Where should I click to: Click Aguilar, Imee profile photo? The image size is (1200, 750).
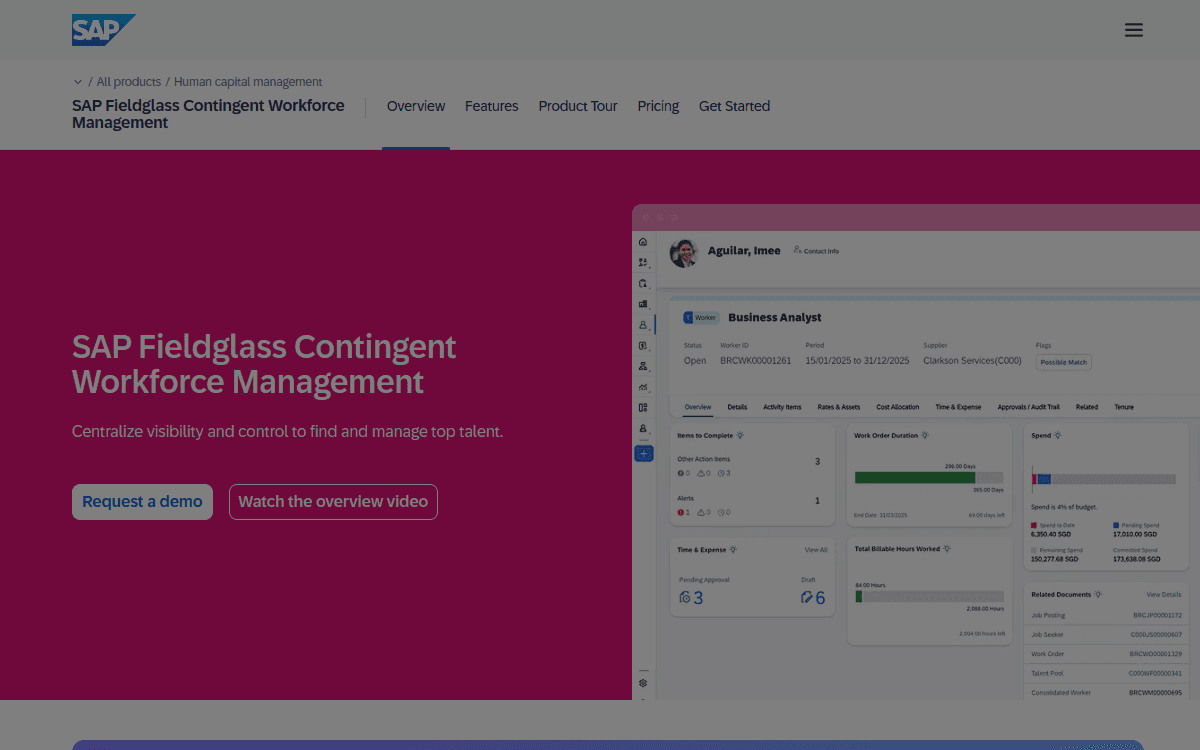[684, 253]
